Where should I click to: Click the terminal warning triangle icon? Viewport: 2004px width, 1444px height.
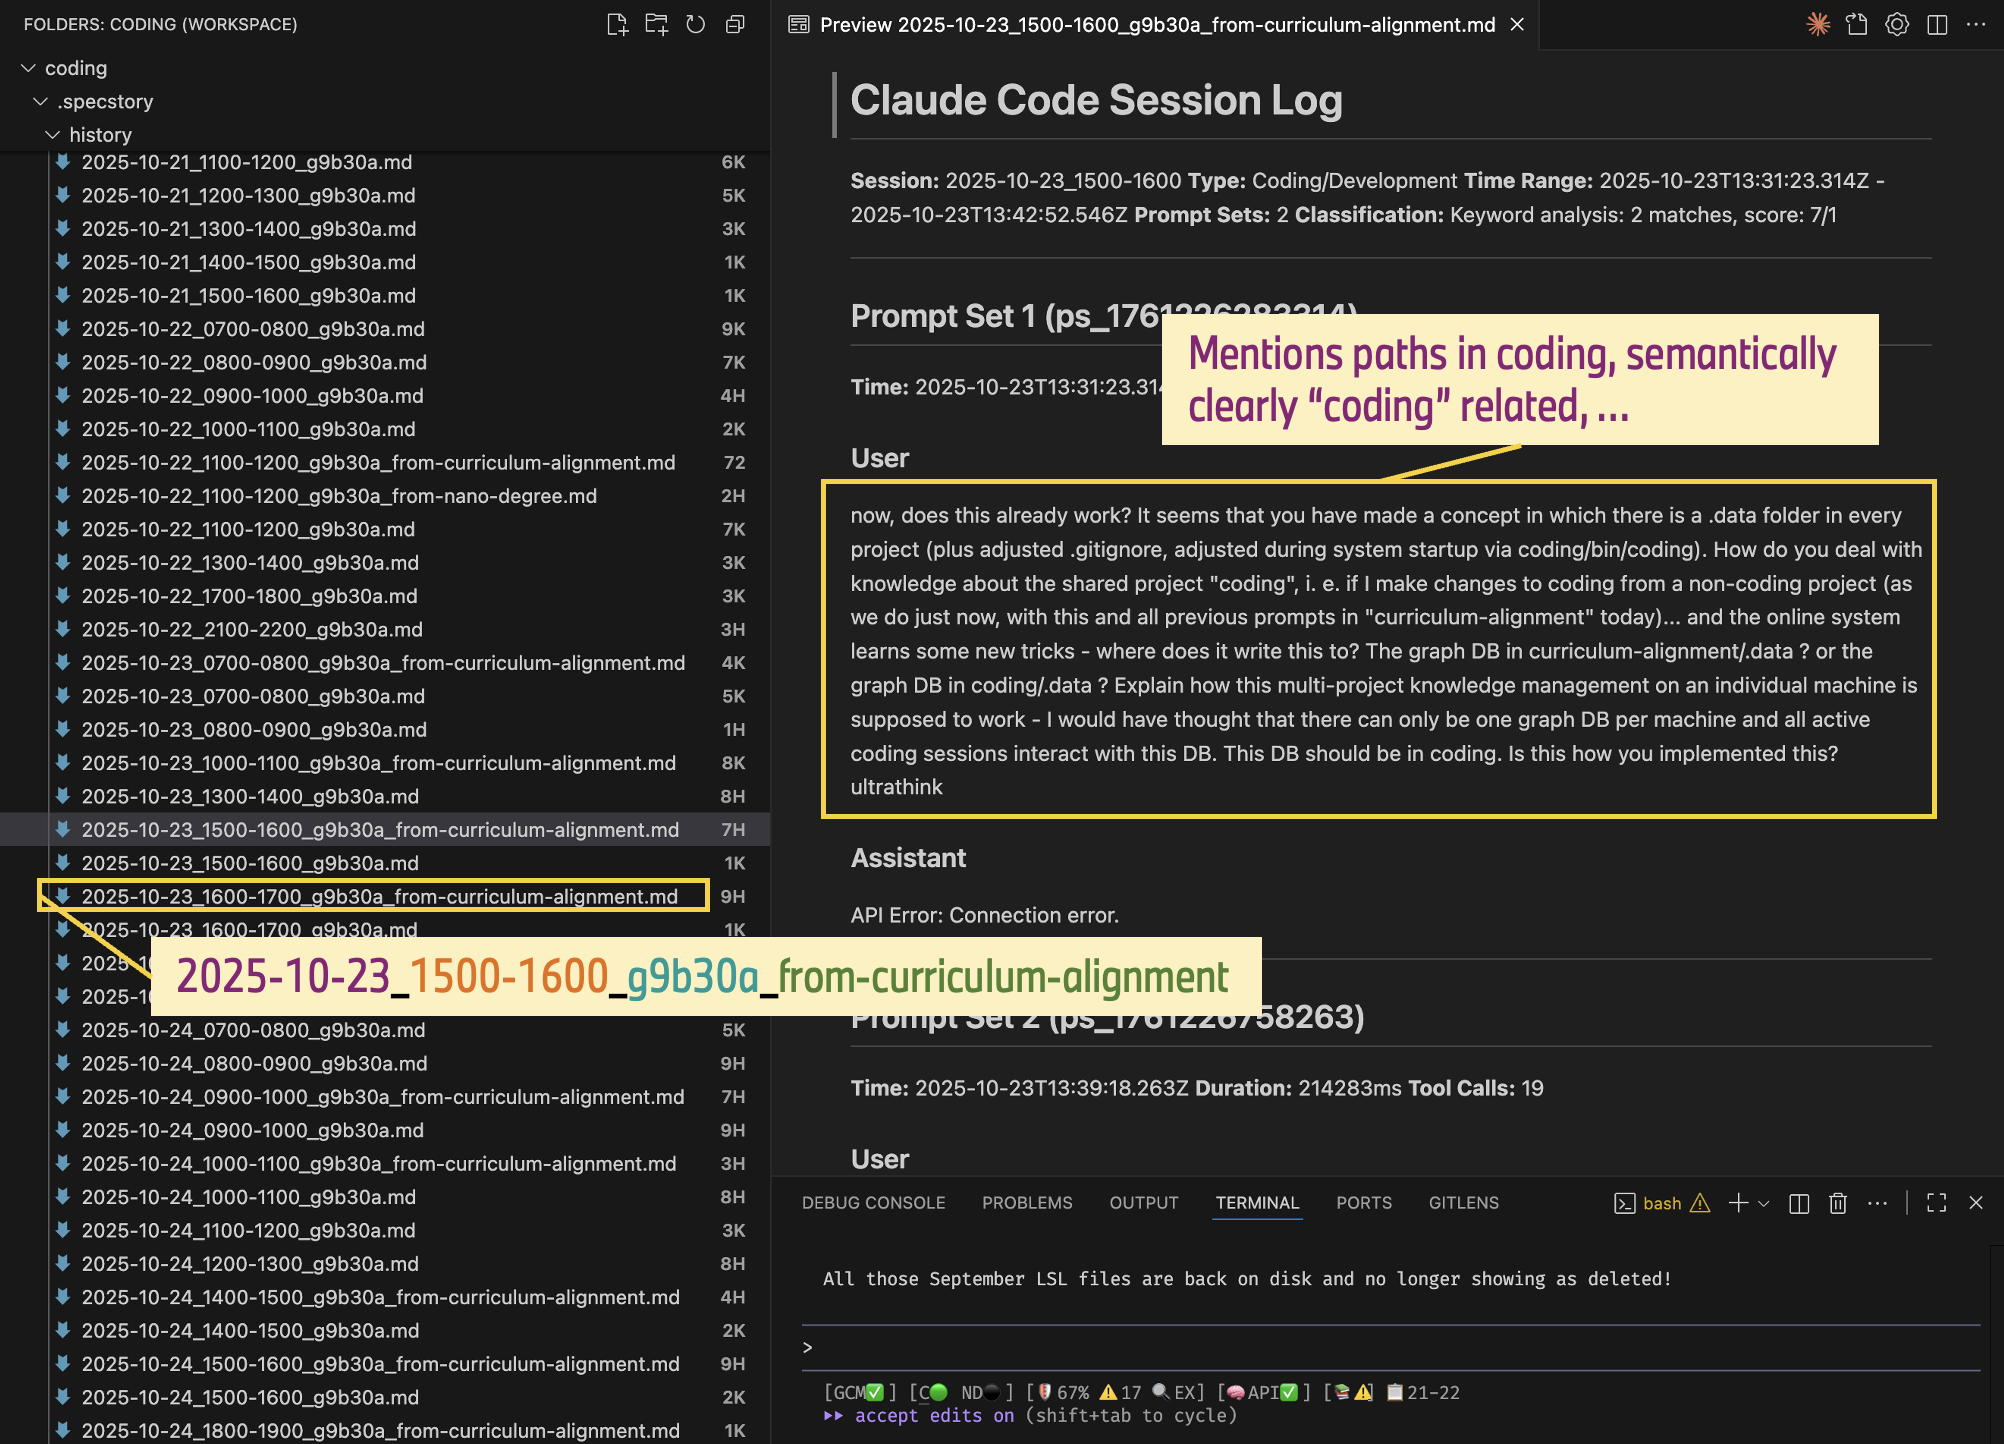click(x=1700, y=1203)
